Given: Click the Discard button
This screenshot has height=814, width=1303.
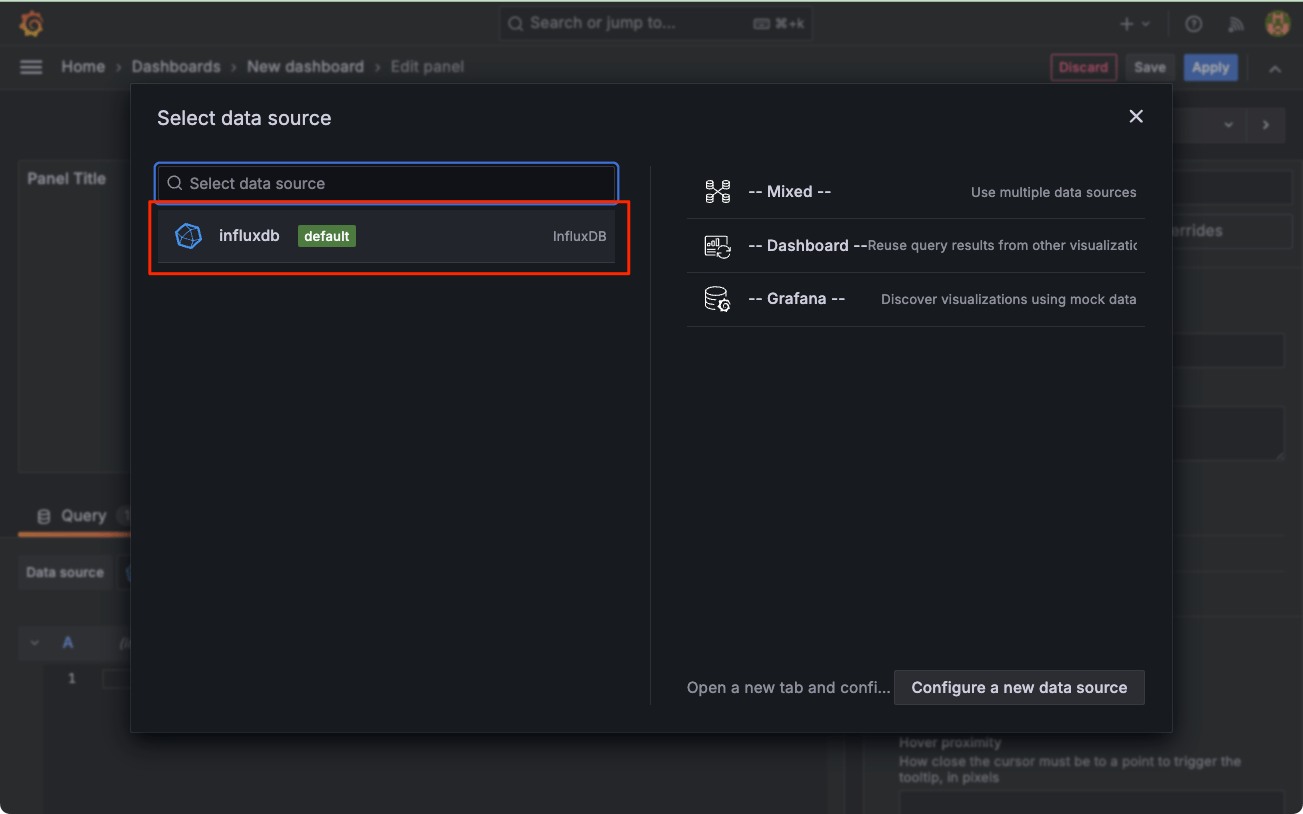Looking at the screenshot, I should tap(1083, 68).
